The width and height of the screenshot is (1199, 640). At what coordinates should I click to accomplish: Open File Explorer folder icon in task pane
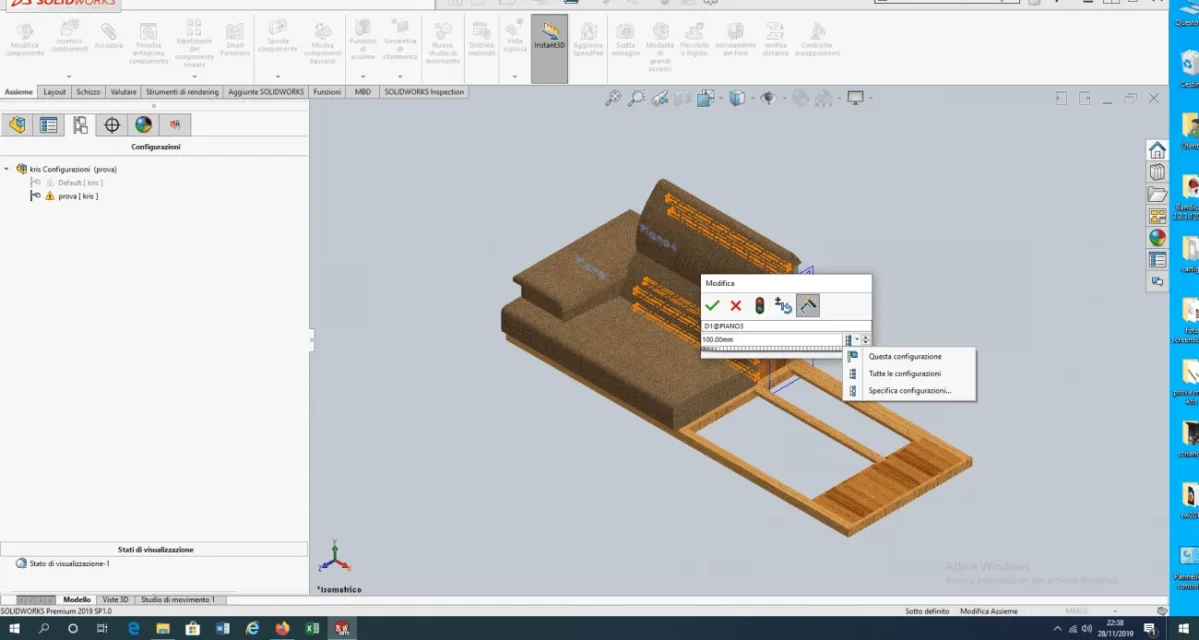(x=1157, y=194)
